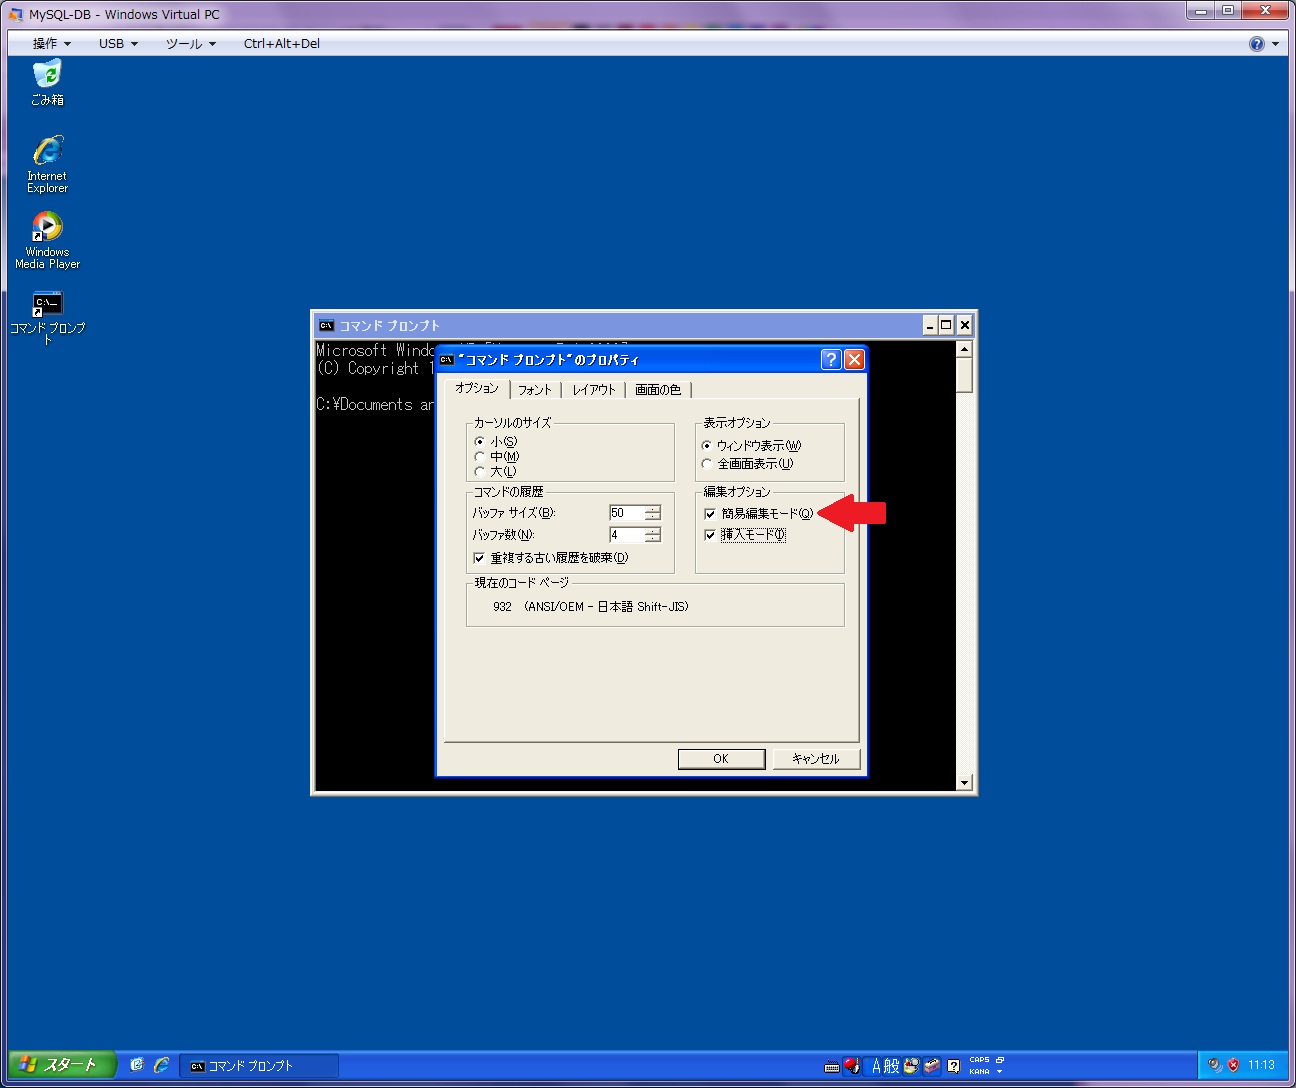The image size is (1296, 1088).
Task: Click the バッファ サイズ input field
Action: coord(626,513)
